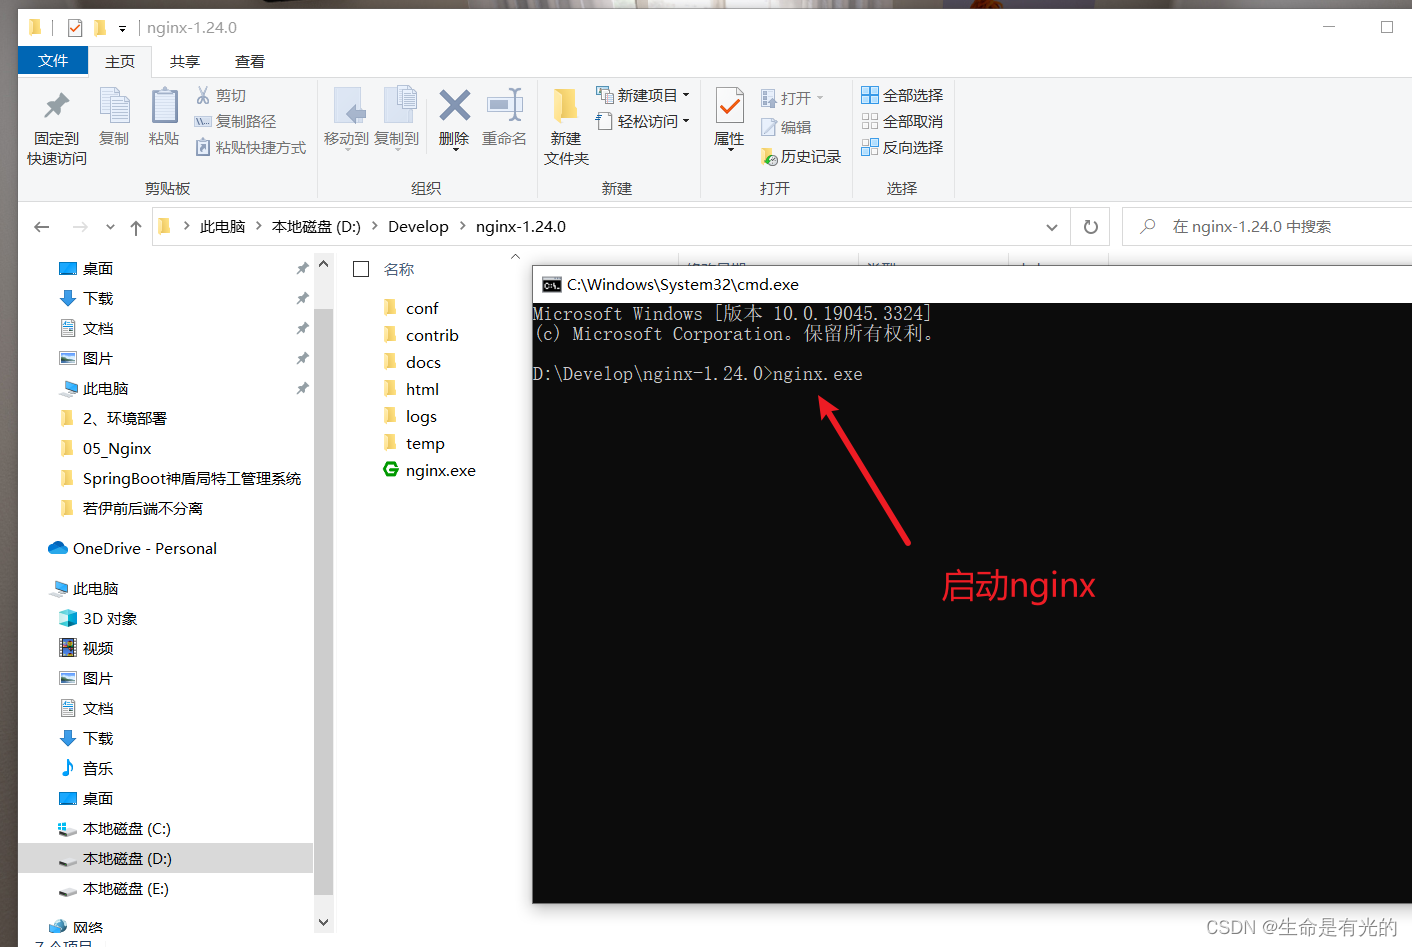Open the Move to (移动到) command
This screenshot has height=947, width=1412.
[x=346, y=118]
